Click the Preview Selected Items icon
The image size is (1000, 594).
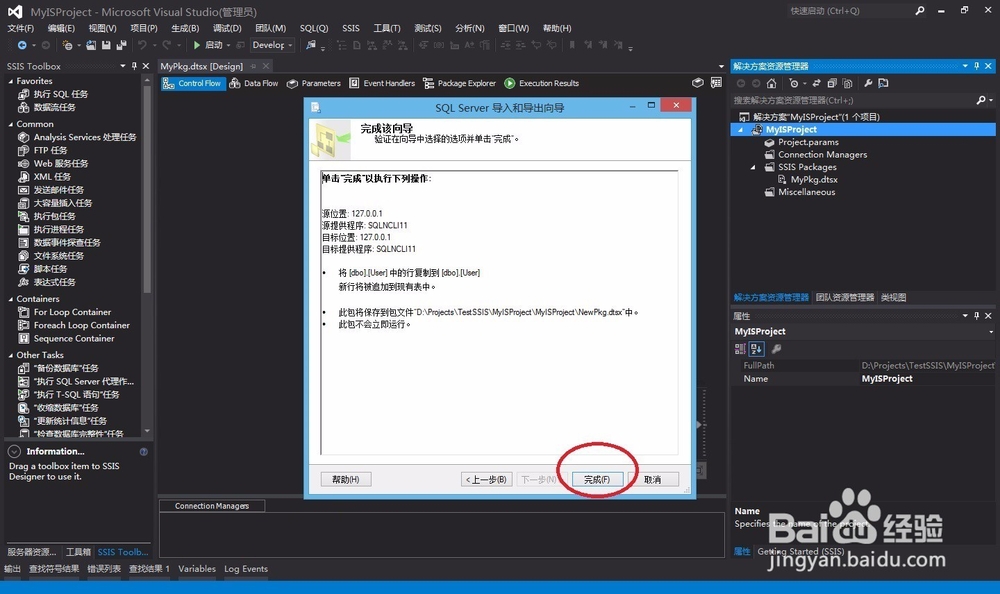click(x=883, y=83)
